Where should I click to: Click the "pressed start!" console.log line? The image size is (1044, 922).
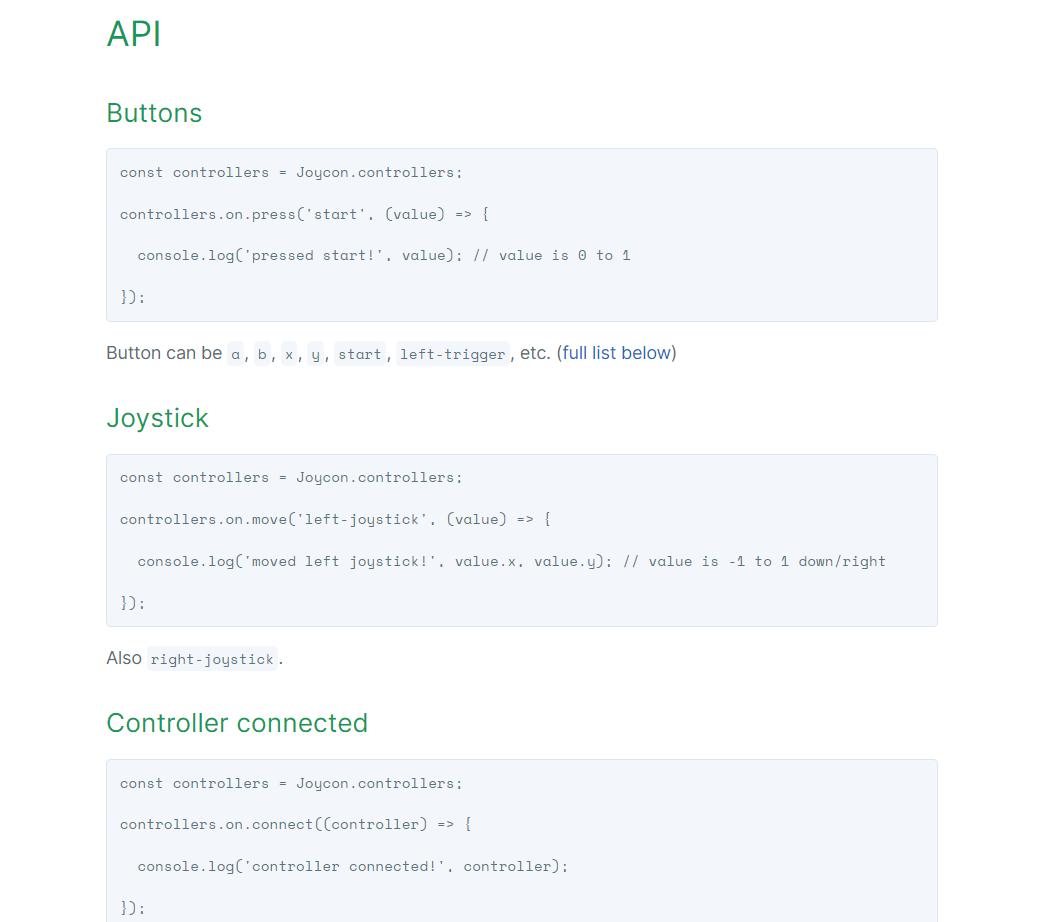[x=292, y=255]
